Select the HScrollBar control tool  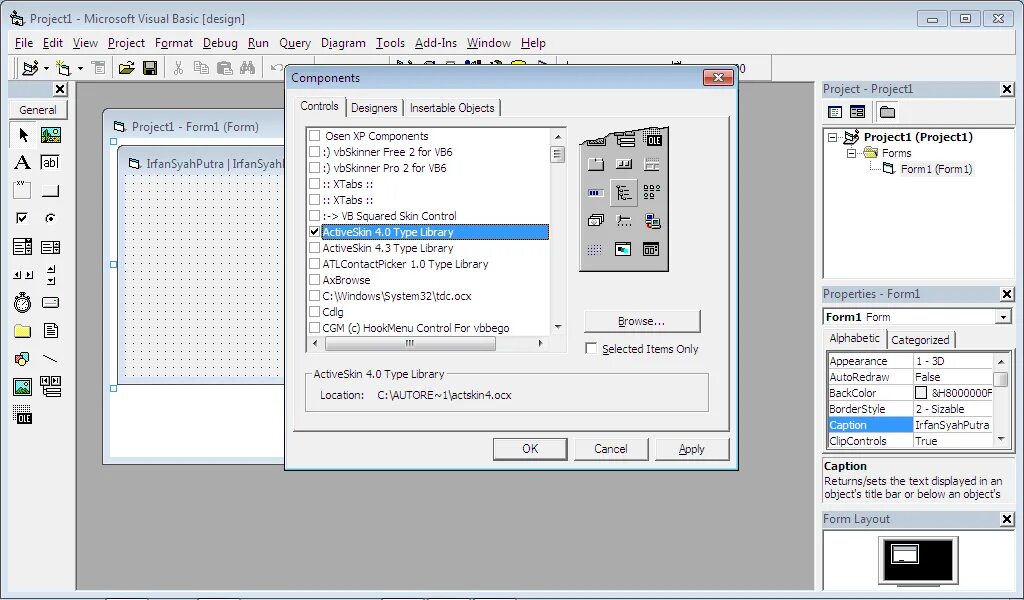pyautogui.click(x=23, y=275)
